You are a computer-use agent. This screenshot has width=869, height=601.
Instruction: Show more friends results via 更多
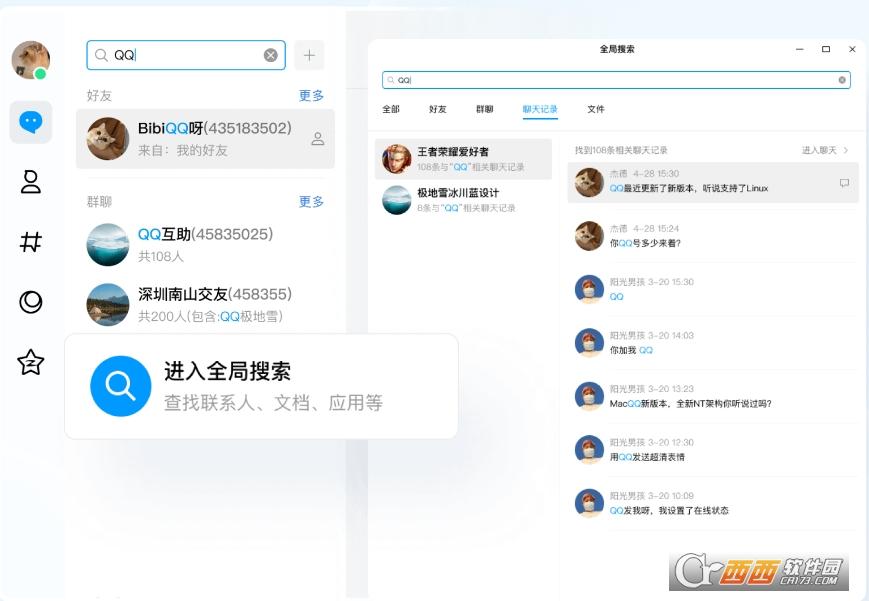coord(311,95)
